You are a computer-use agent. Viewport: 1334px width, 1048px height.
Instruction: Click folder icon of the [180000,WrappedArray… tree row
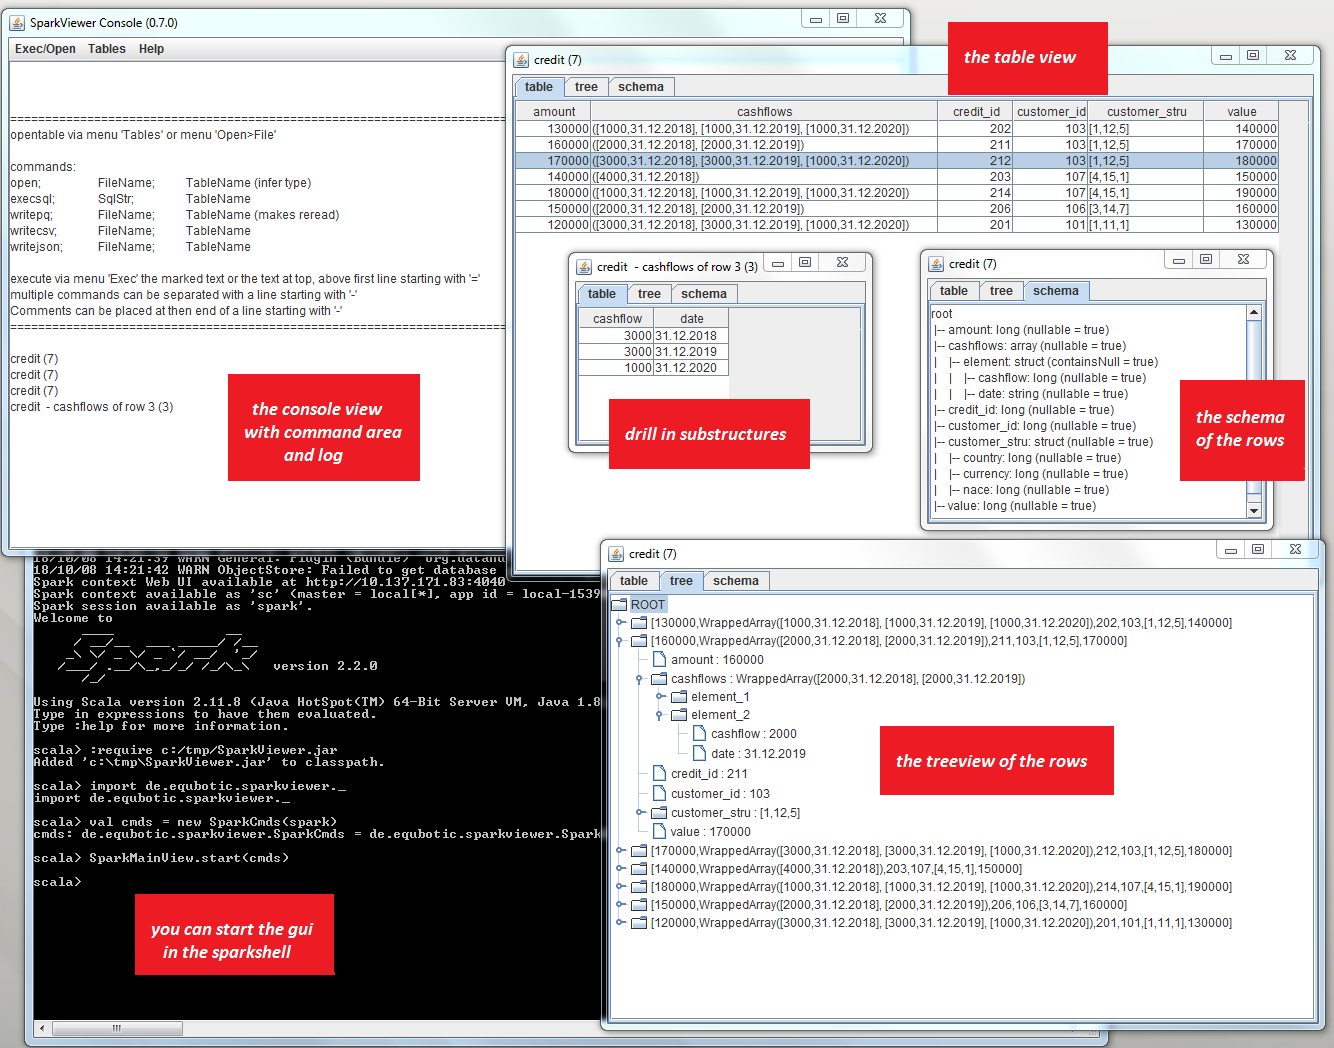pyautogui.click(x=639, y=887)
